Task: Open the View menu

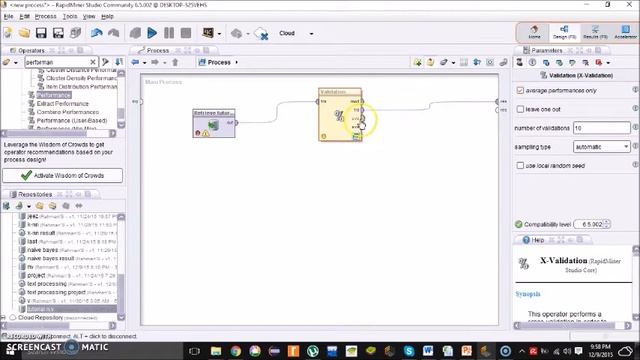Action: 89,16
